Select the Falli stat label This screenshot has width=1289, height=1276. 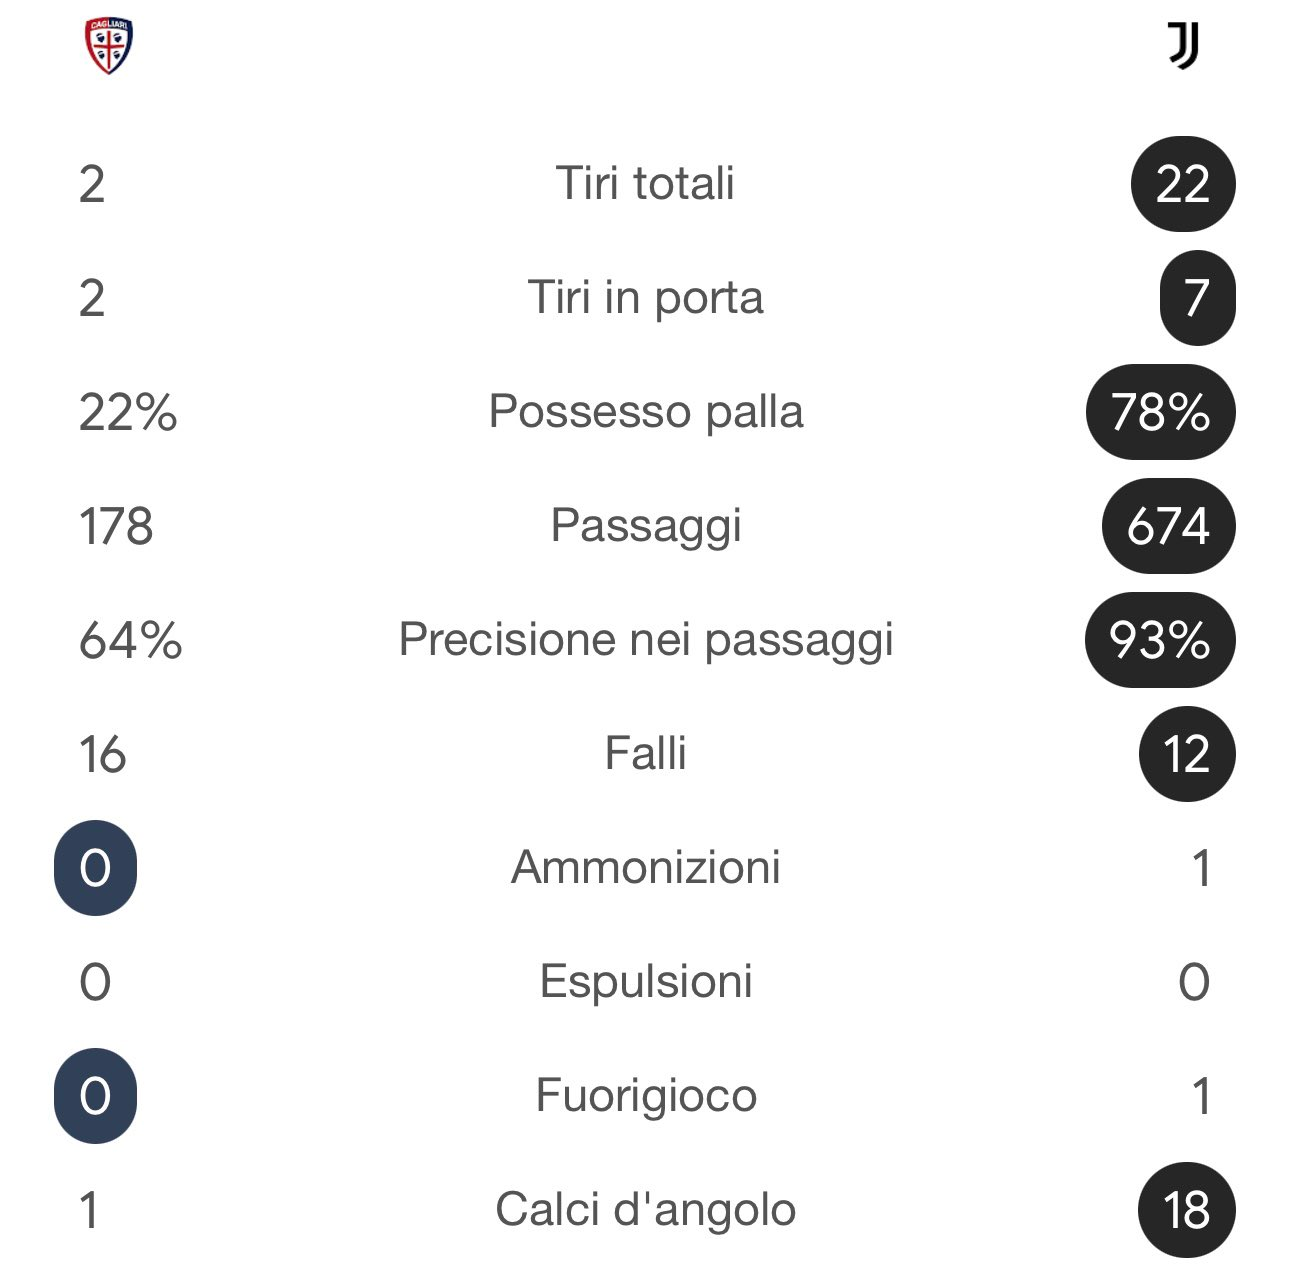[x=645, y=754]
